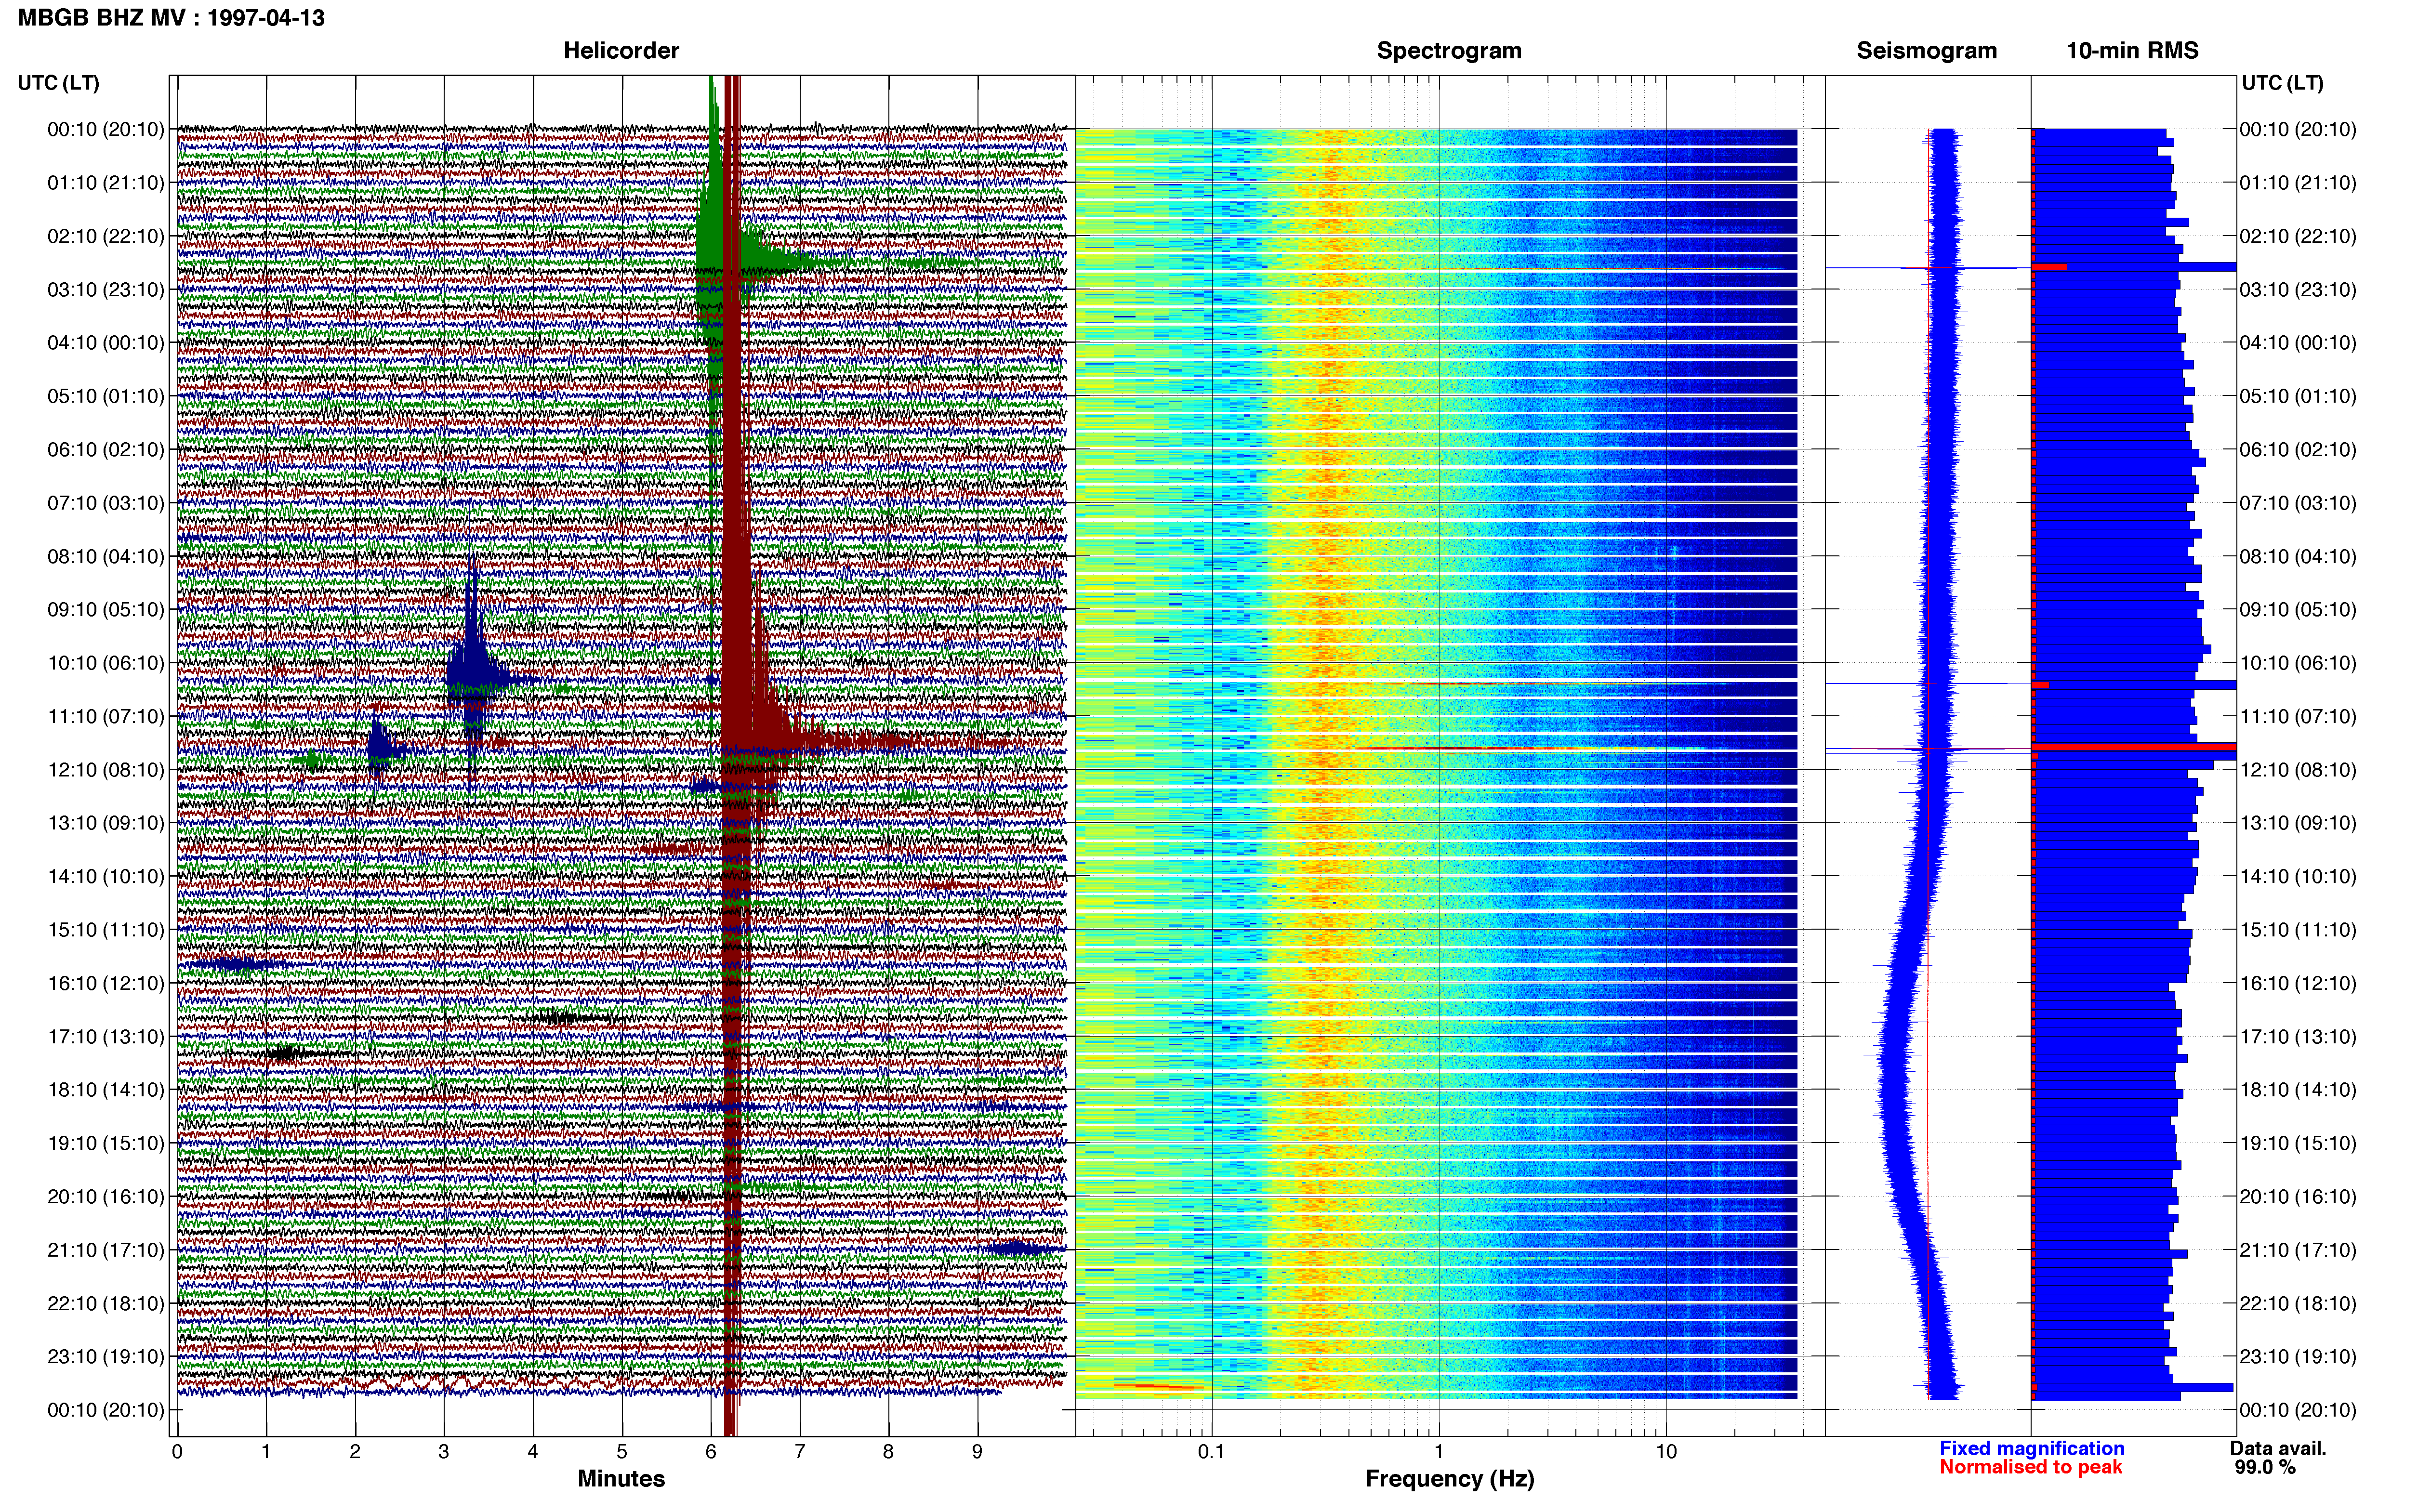Screen dimensions: 2418x1512
Task: Click the 'Frequency (Hz)' x-axis label
Action: (x=1449, y=1479)
